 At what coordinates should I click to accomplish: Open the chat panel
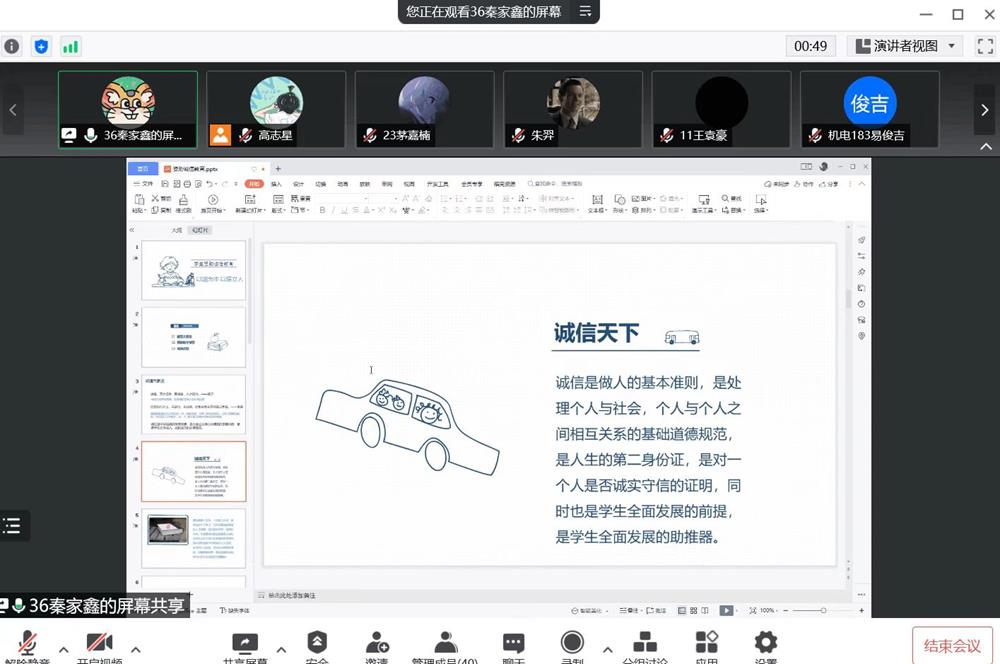pyautogui.click(x=513, y=645)
